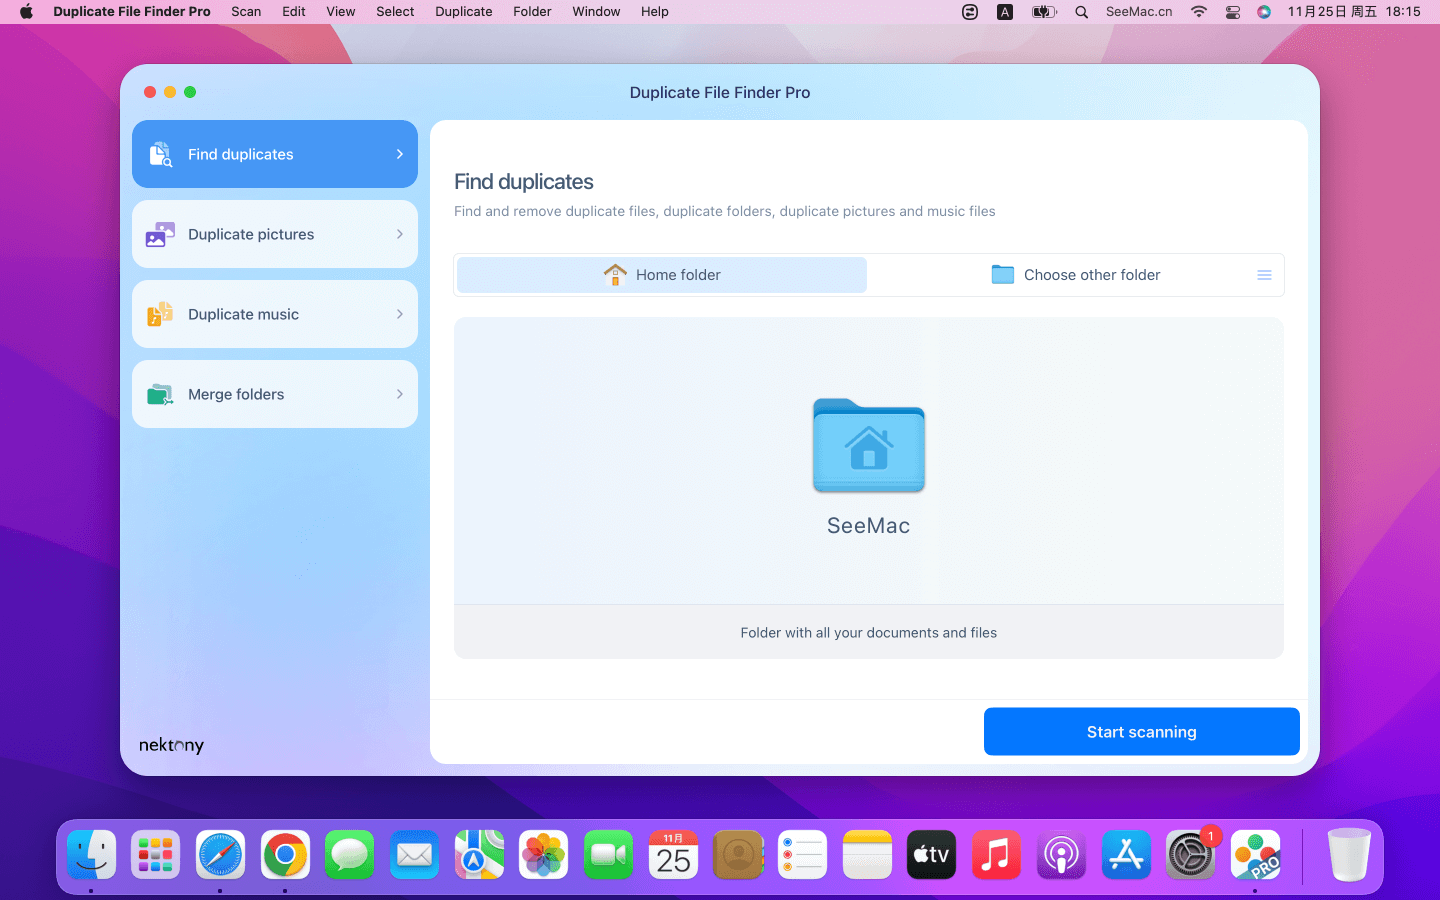Click the Duplicate music sidebar icon
The height and width of the screenshot is (900, 1440).
160,314
